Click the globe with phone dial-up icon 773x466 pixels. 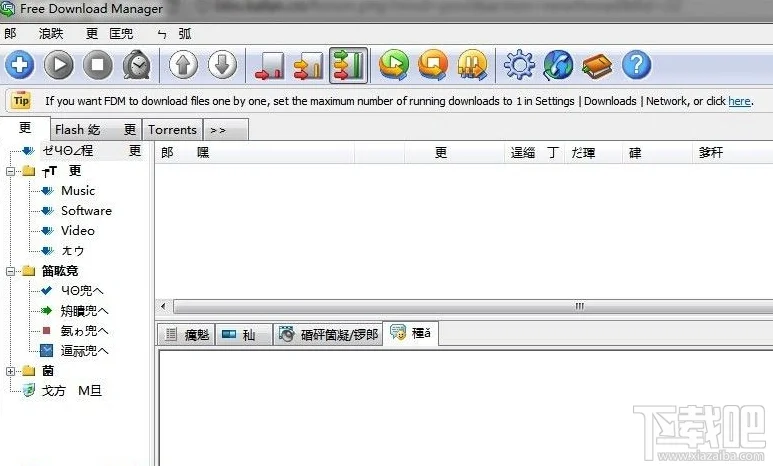click(x=558, y=65)
